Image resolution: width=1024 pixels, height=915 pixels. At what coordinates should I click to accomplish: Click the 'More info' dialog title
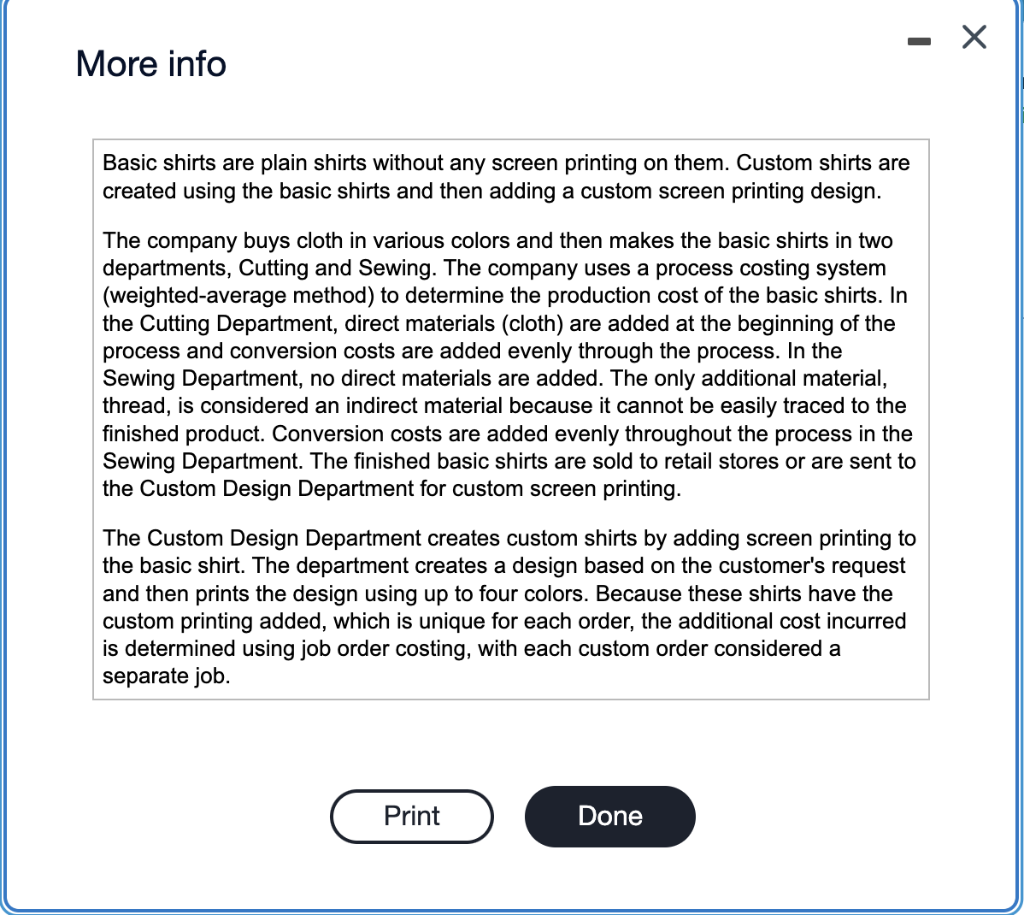[x=150, y=63]
